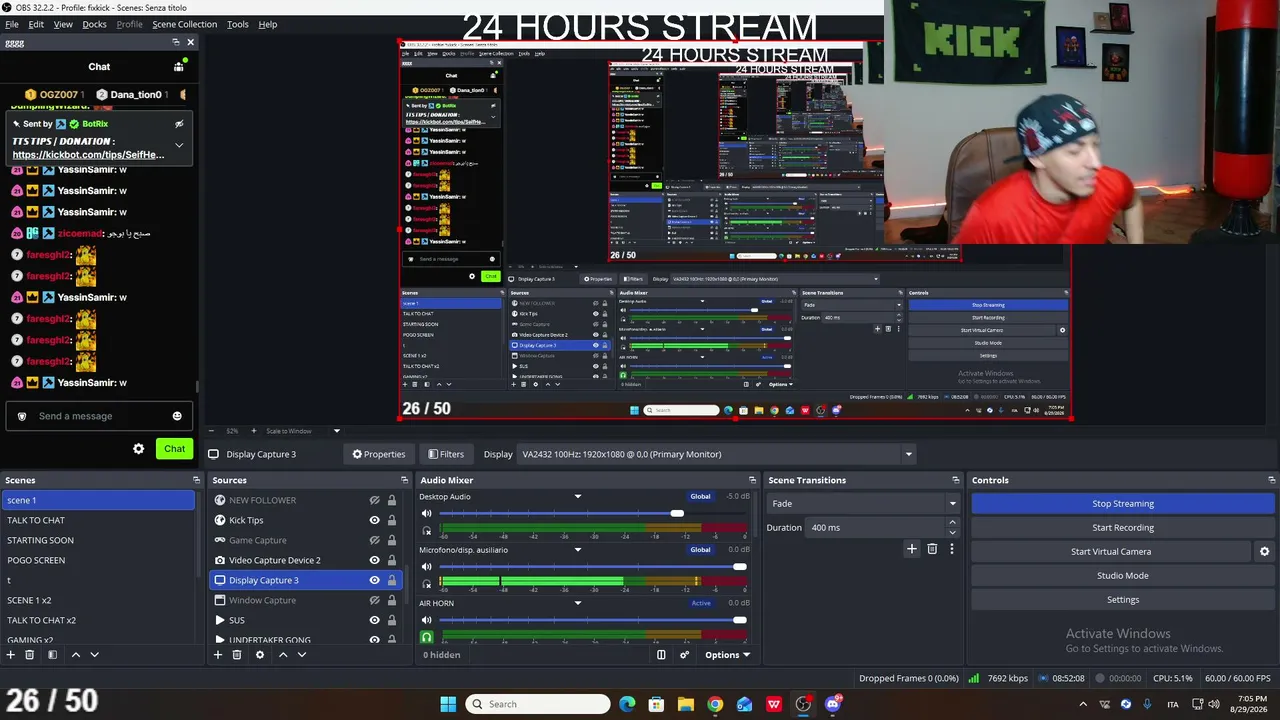1280x720 pixels.
Task: Toggle lock on Display Capture 3 source
Action: 391,580
